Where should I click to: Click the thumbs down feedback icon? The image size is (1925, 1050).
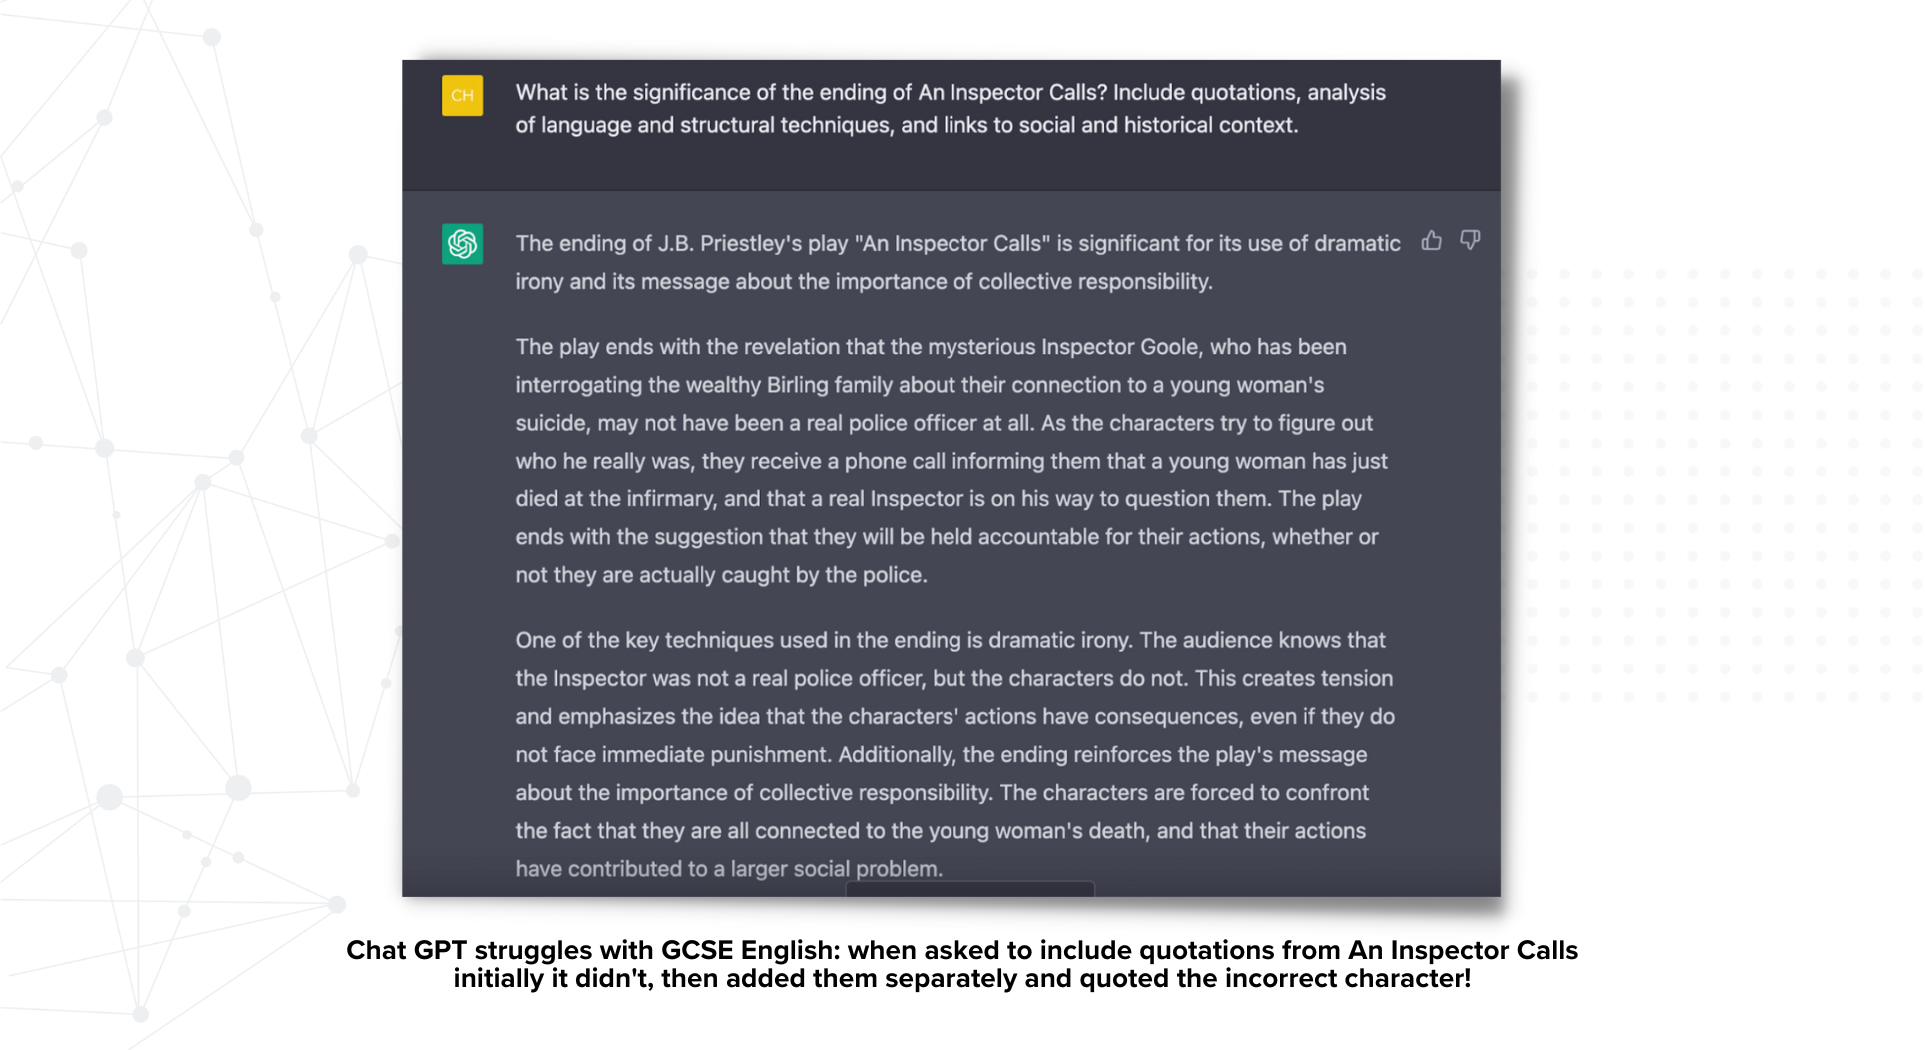tap(1470, 240)
